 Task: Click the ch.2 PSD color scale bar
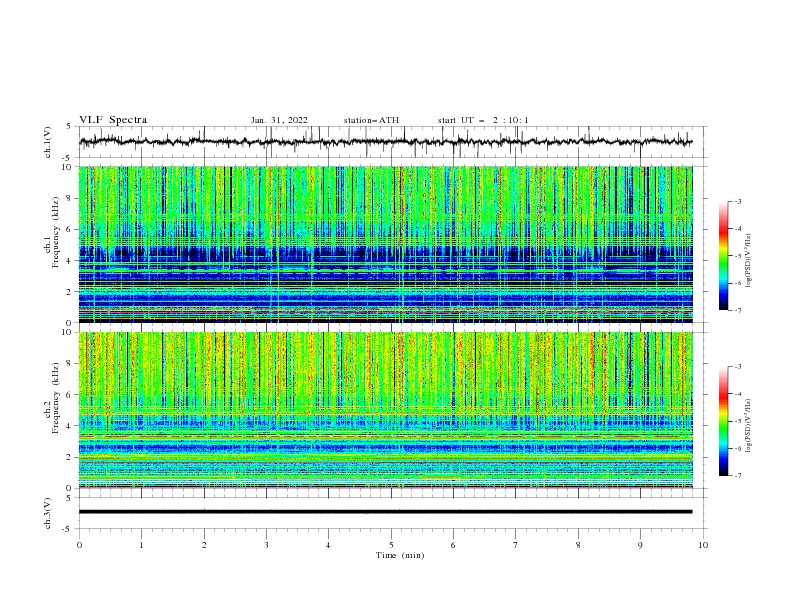(724, 421)
